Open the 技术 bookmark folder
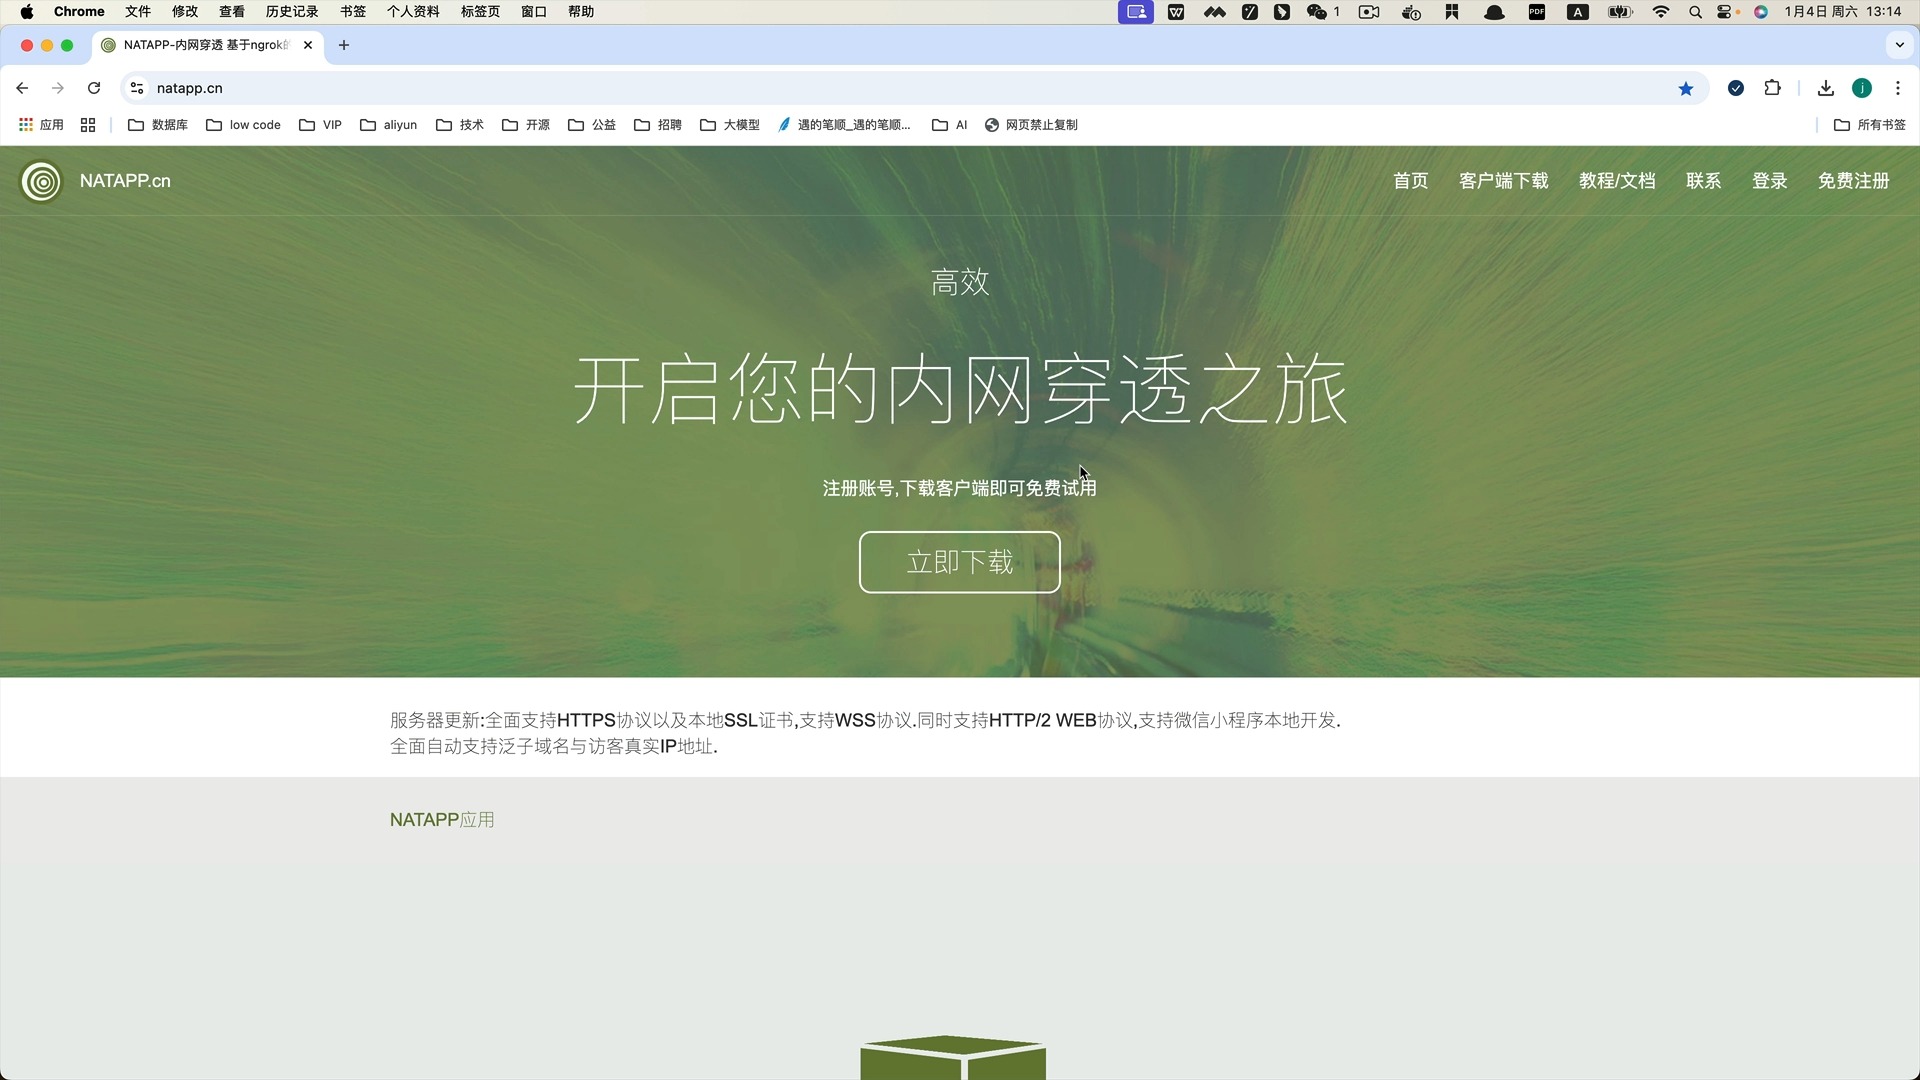 [x=460, y=125]
